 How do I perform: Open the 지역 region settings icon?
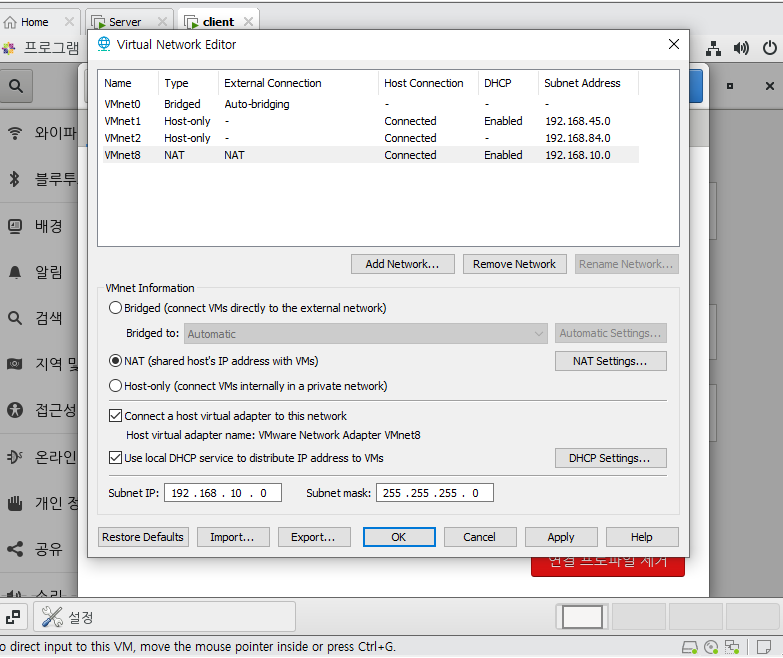click(x=14, y=364)
